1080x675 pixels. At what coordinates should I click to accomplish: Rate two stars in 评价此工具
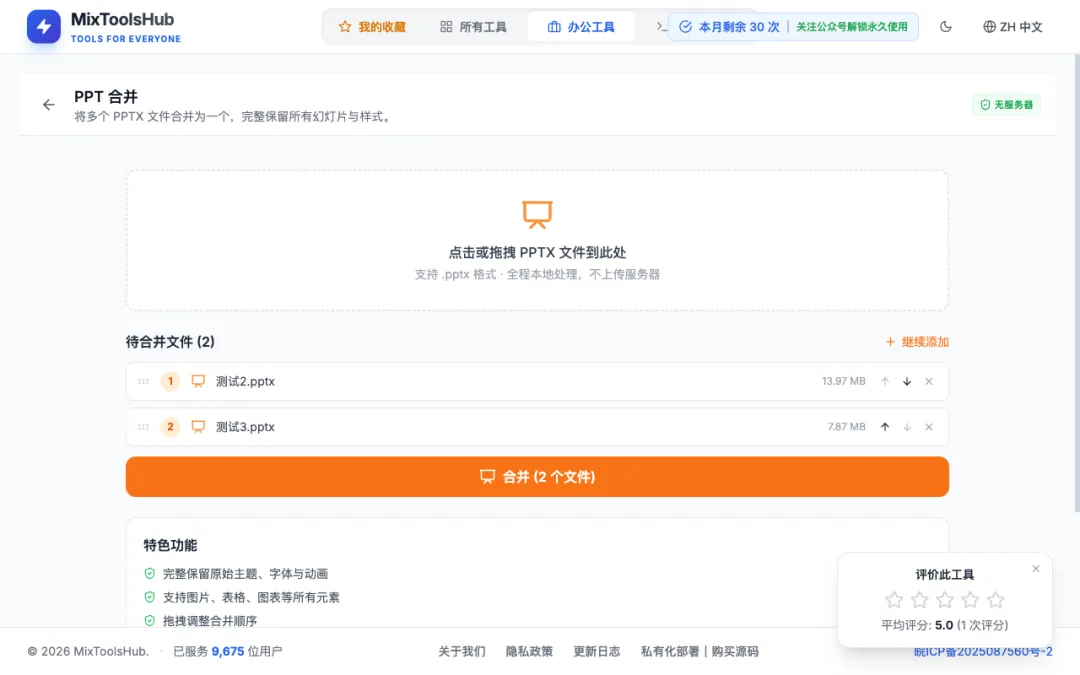tap(920, 600)
